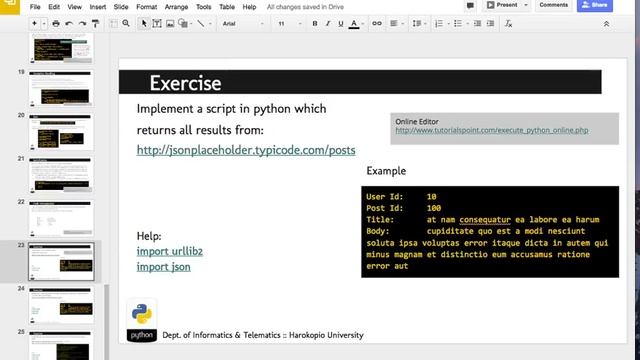The width and height of the screenshot is (640, 360).
Task: Click the insert image icon
Action: point(170,24)
